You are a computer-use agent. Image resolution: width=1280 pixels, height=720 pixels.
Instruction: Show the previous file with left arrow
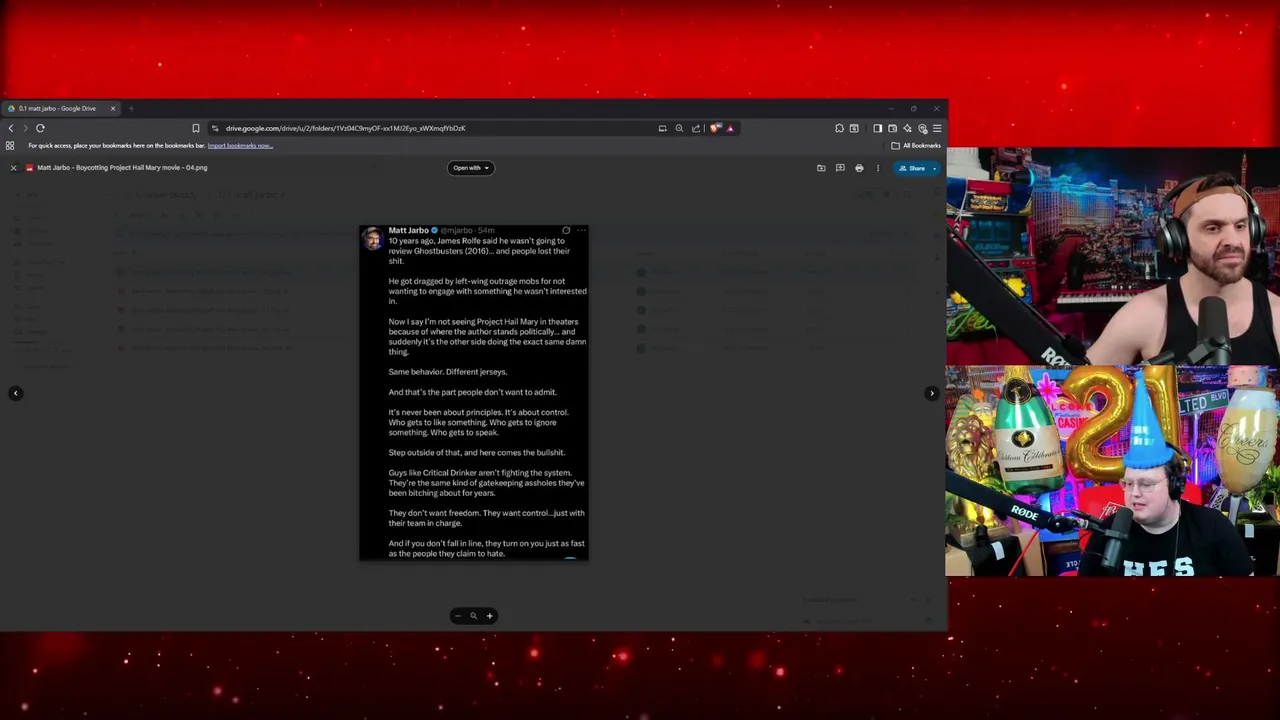15,393
